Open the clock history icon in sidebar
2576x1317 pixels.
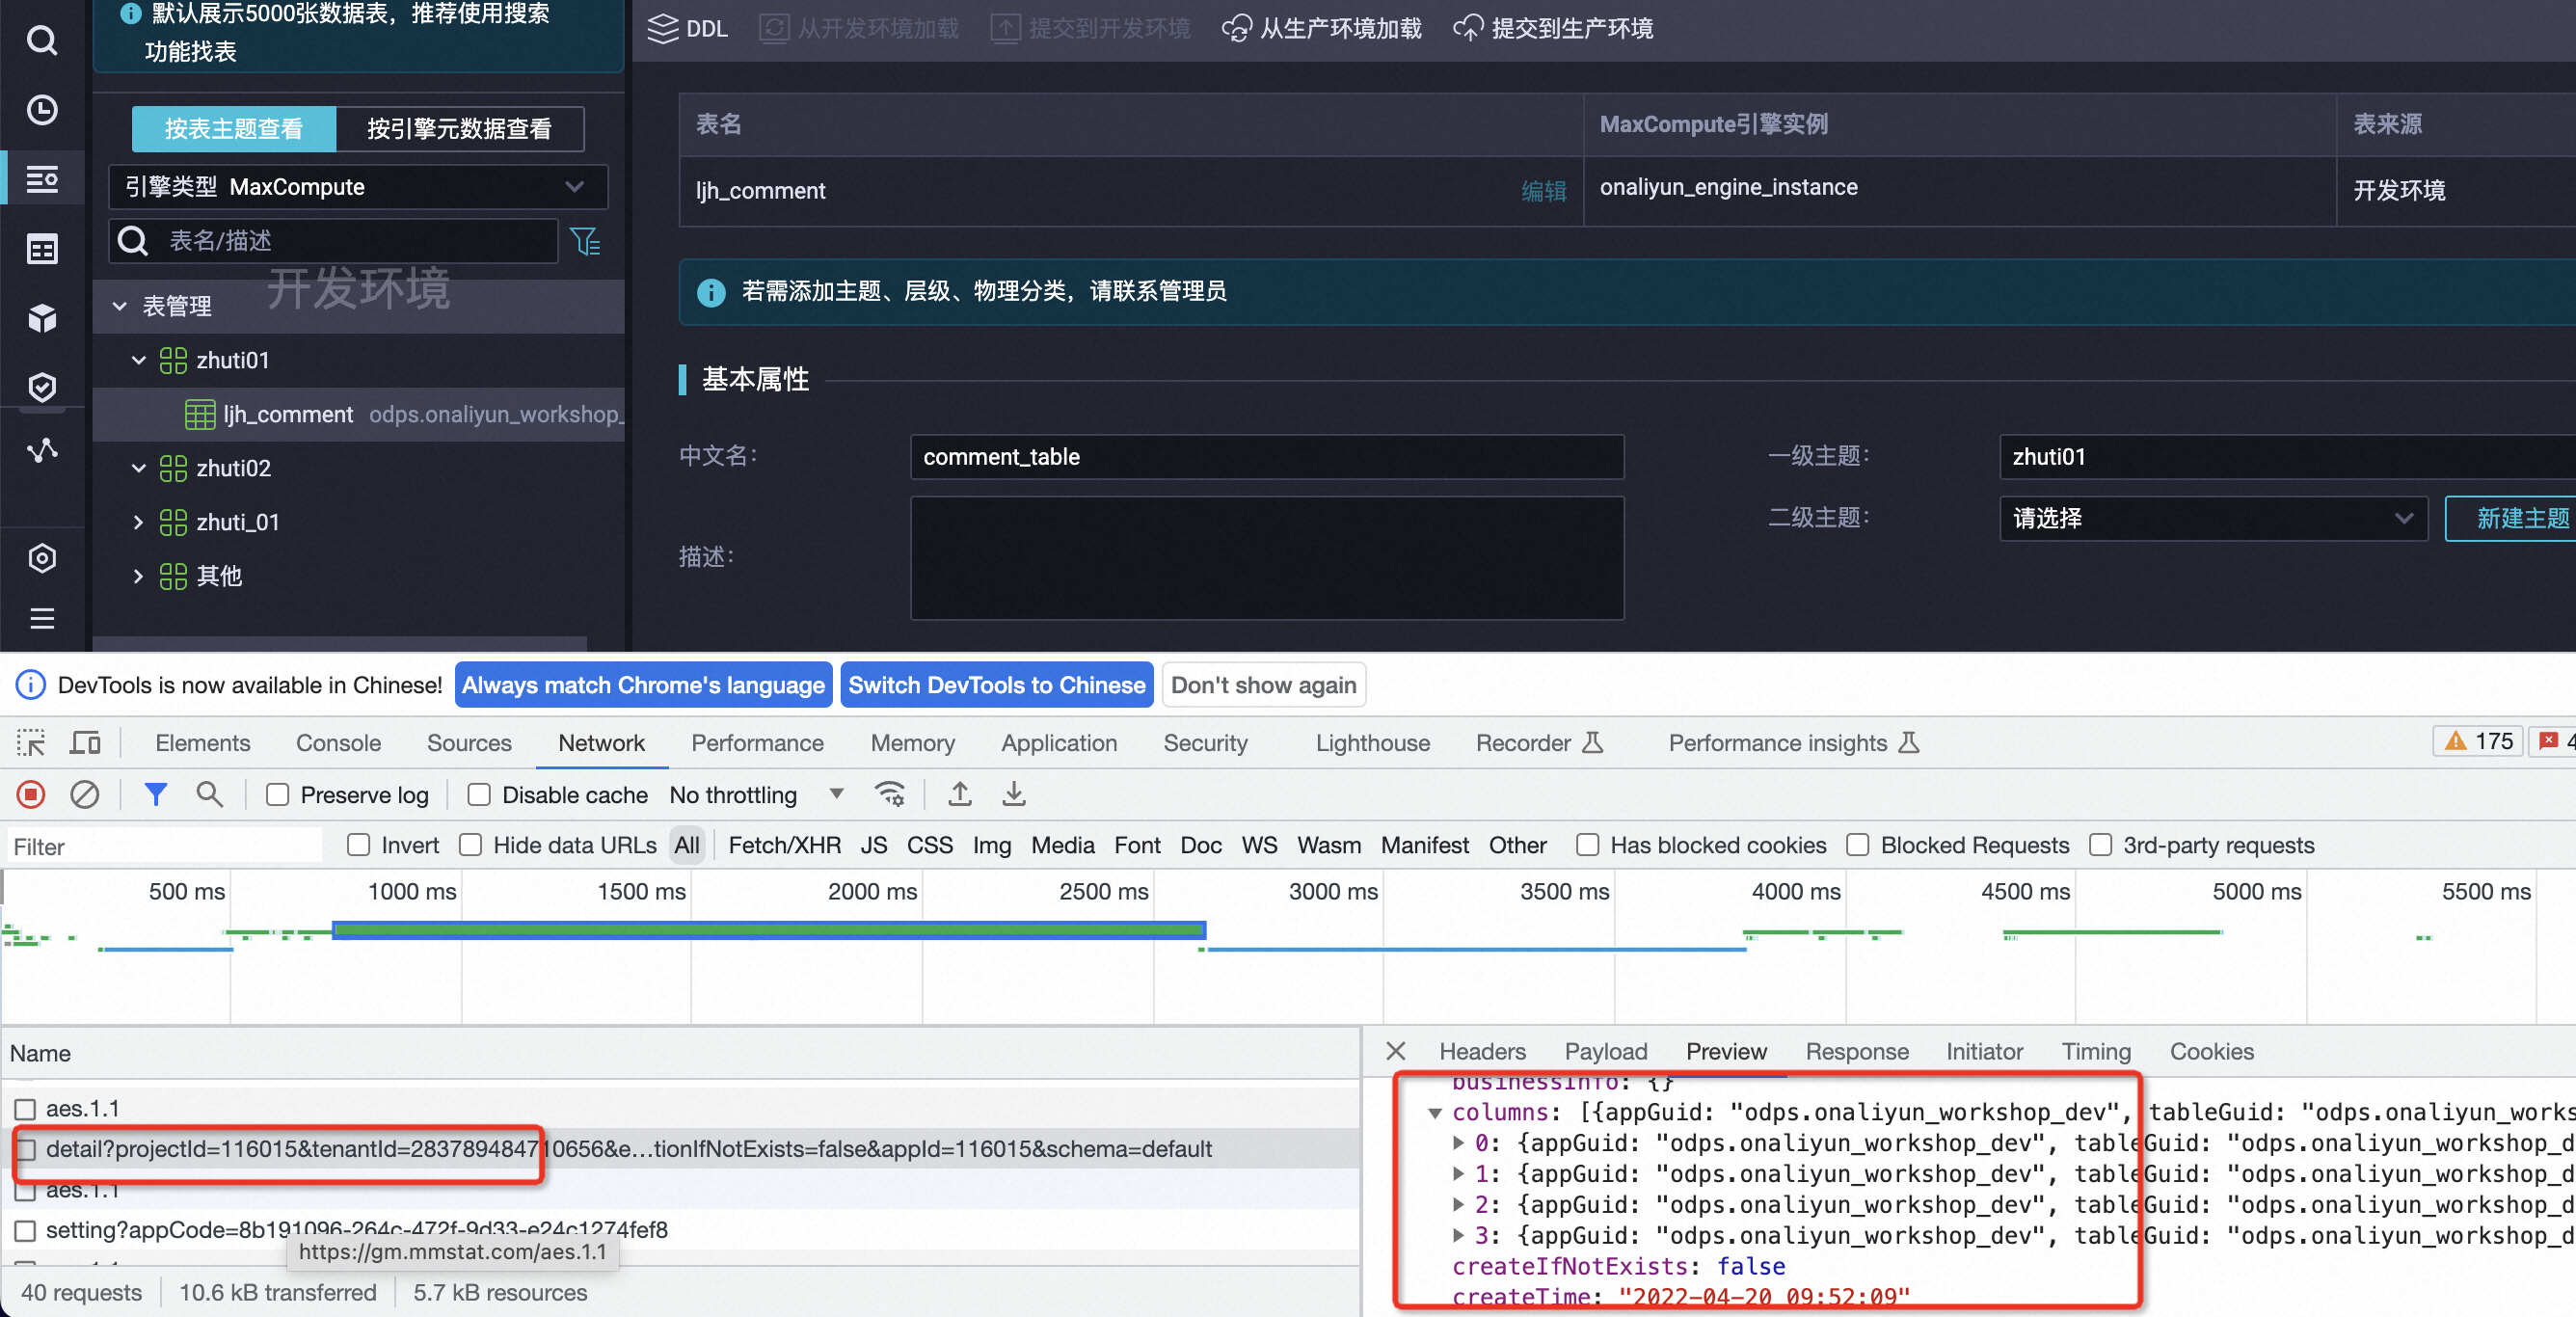click(41, 110)
